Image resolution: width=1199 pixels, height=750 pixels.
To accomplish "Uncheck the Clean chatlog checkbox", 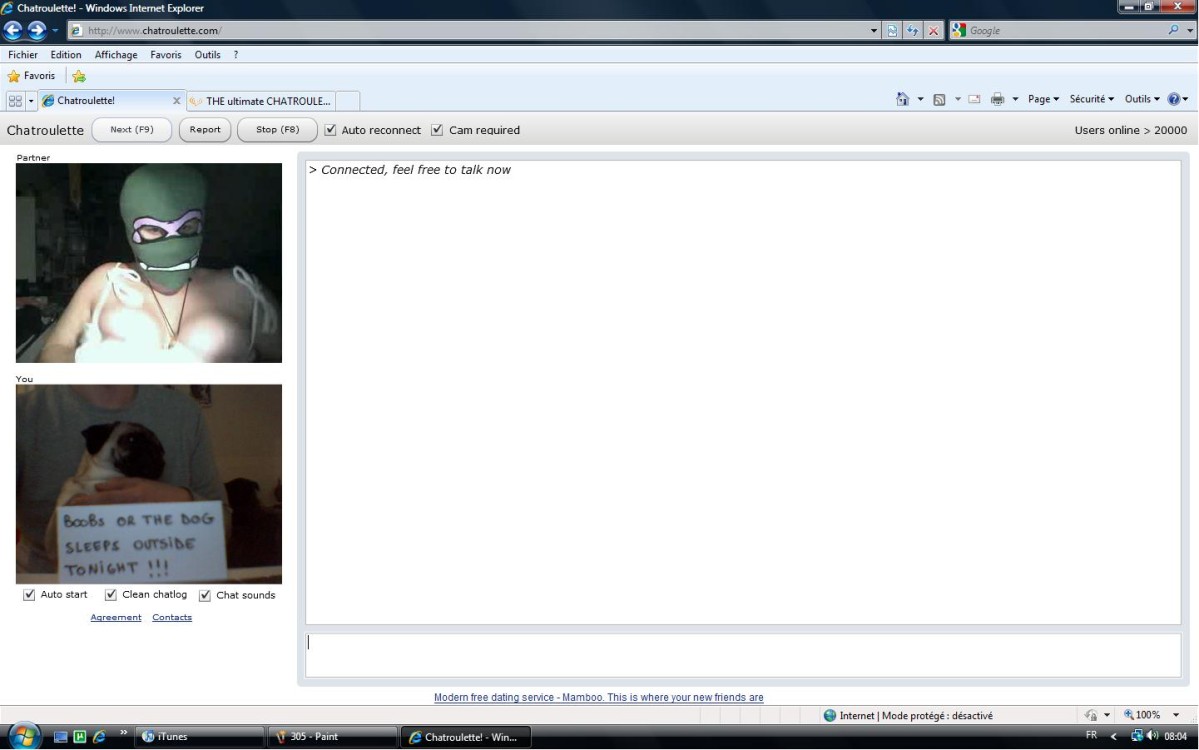I will click(x=111, y=595).
